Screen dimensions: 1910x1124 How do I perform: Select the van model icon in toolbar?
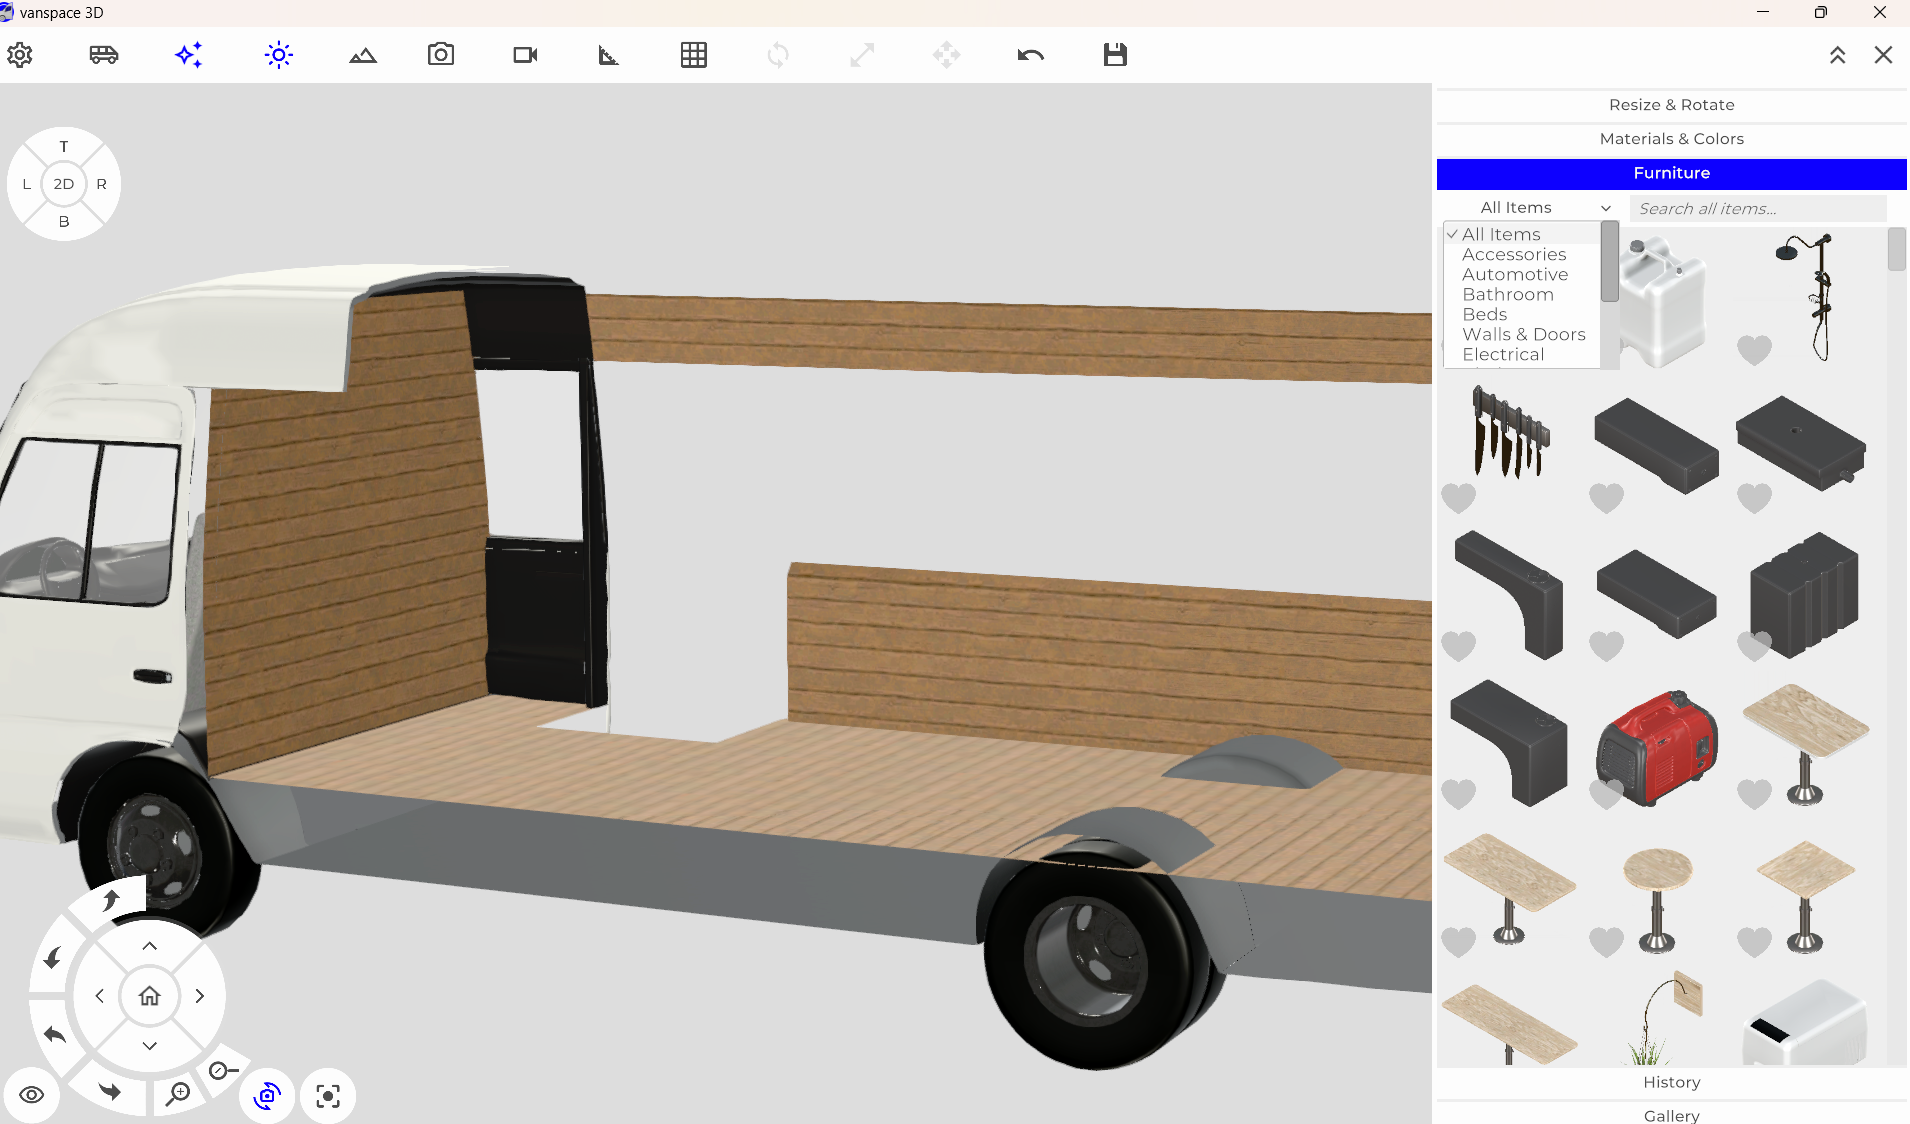pos(104,55)
